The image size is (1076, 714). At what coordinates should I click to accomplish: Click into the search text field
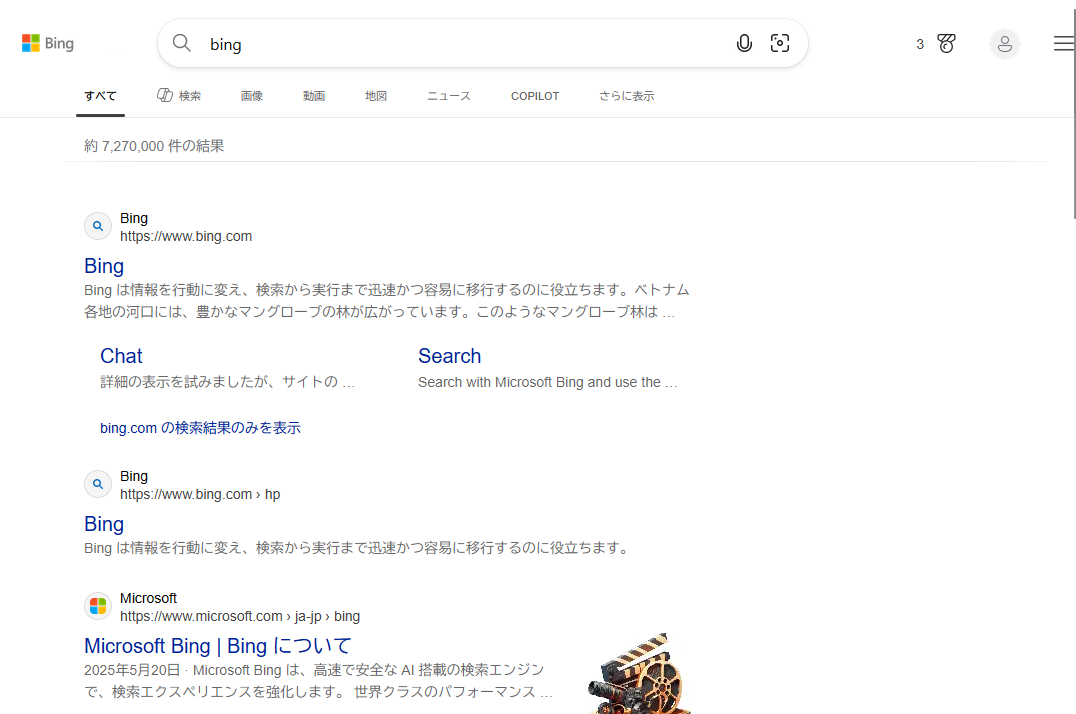pyautogui.click(x=460, y=44)
